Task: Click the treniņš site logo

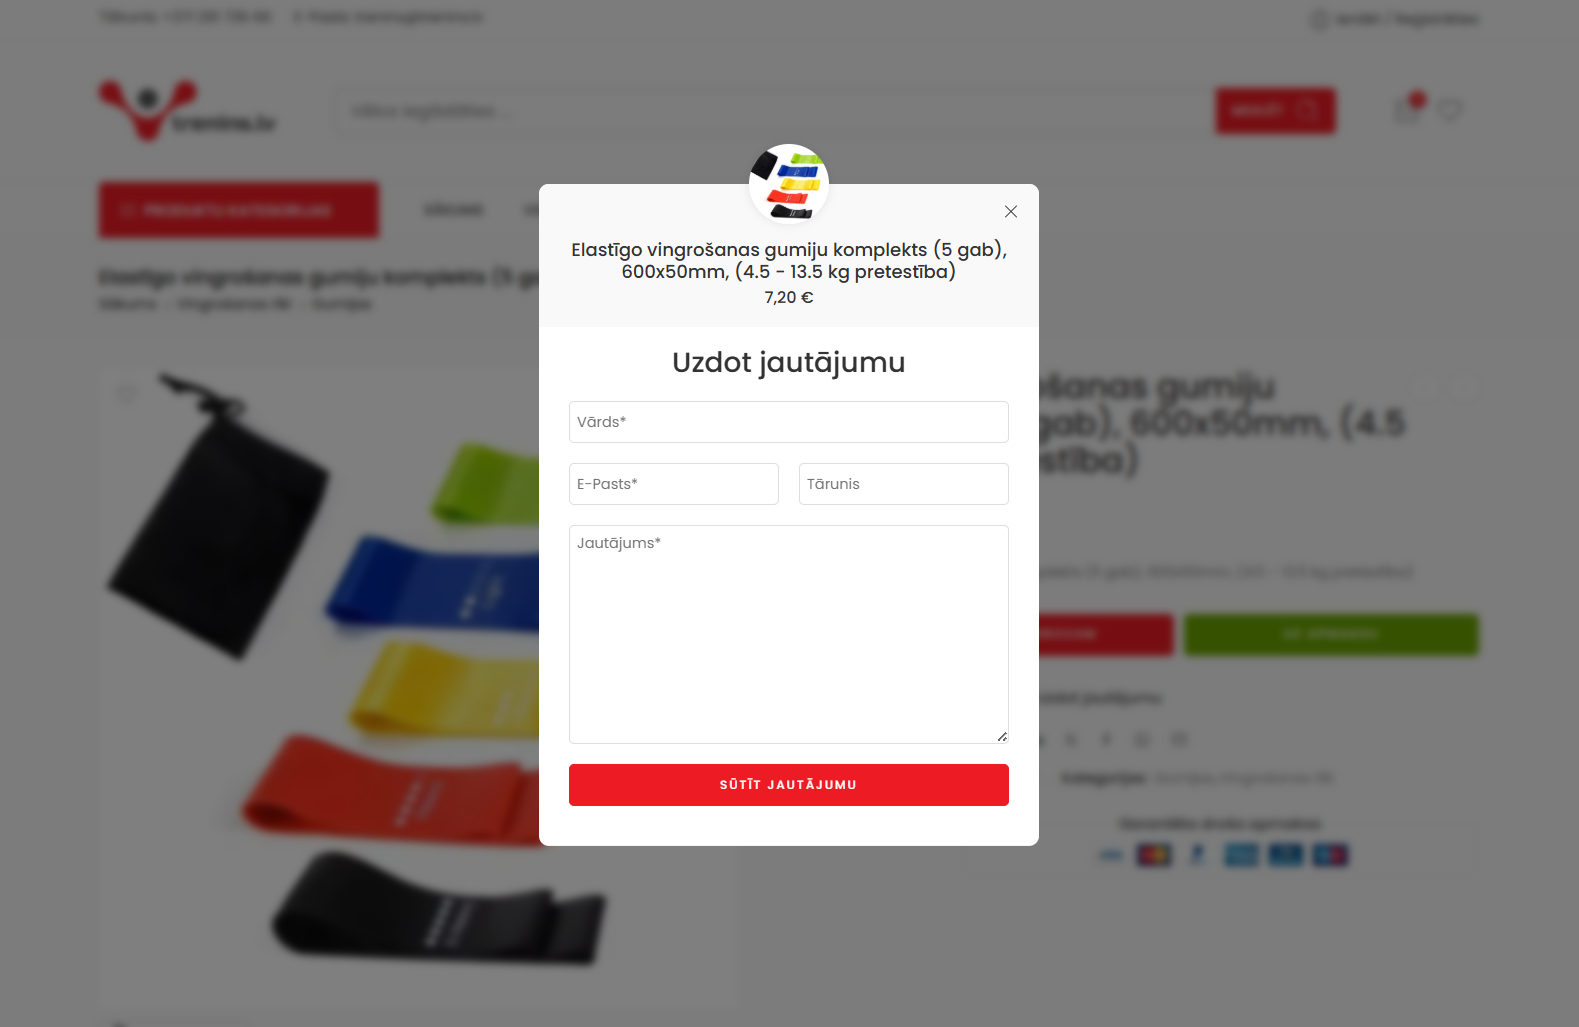Action: (188, 110)
